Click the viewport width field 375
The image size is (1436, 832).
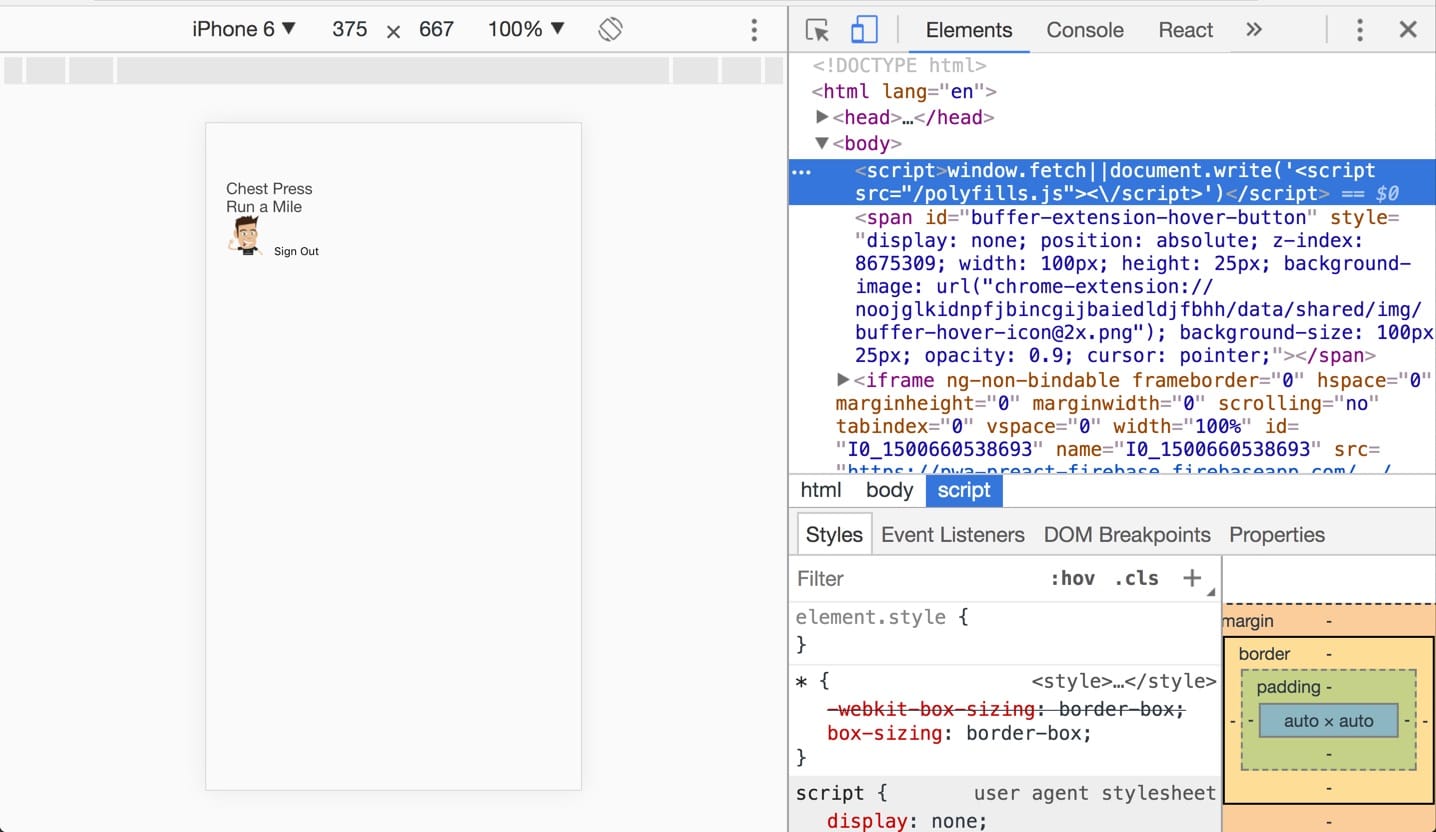(x=350, y=29)
